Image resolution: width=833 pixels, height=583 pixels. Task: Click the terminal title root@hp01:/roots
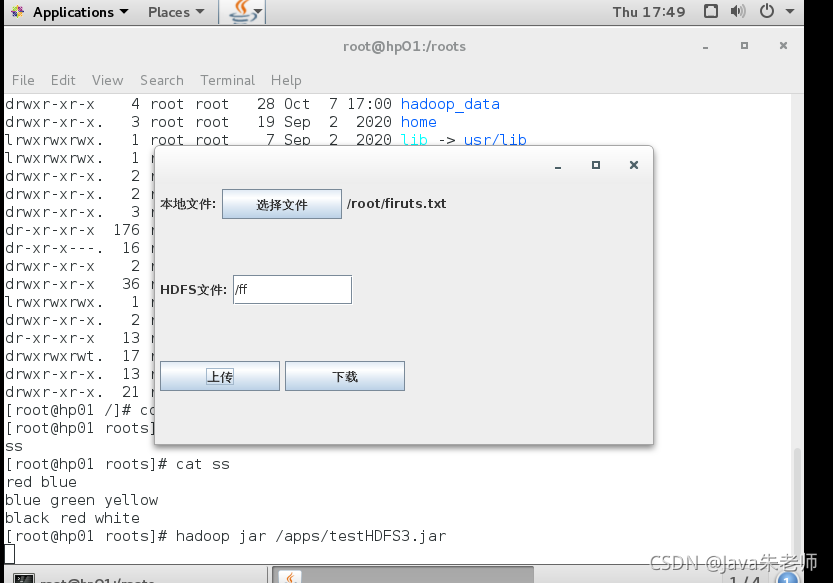pos(404,46)
